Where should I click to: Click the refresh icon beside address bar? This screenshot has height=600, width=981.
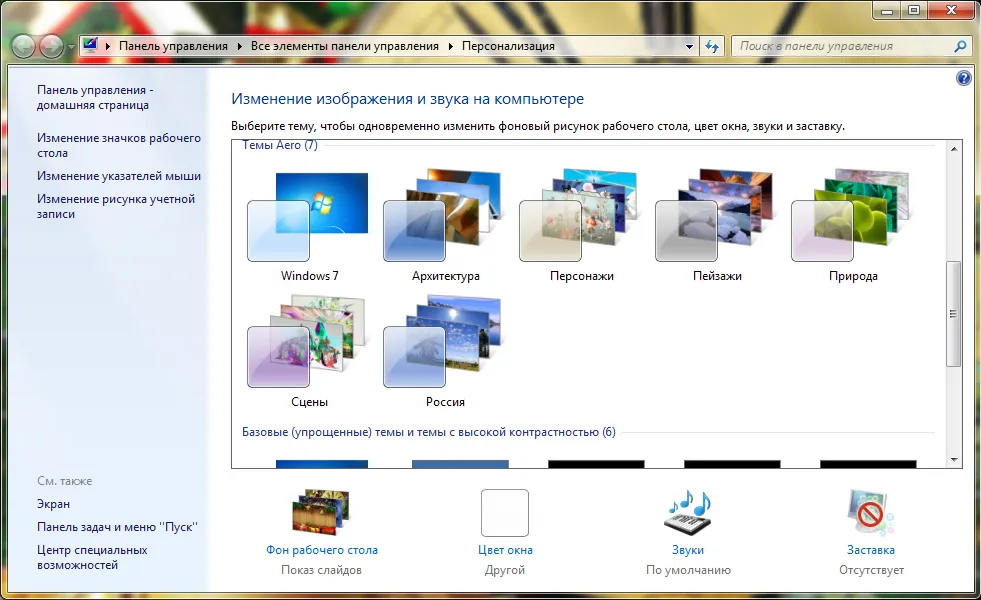coord(712,46)
